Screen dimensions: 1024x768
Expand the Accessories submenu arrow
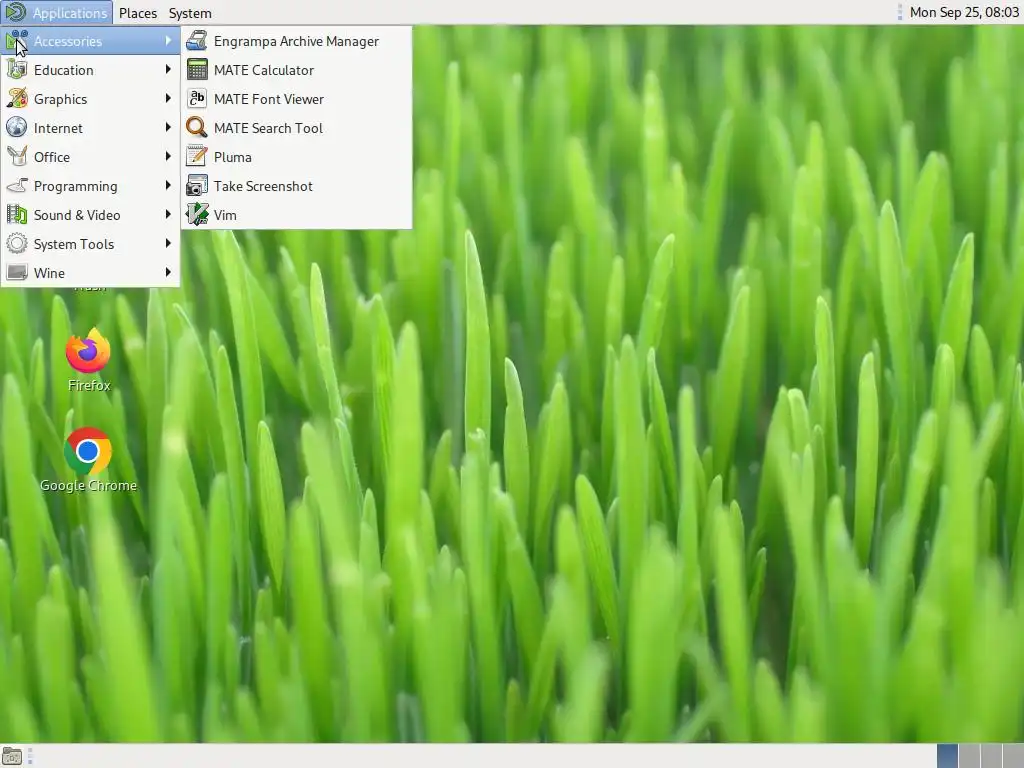[168, 40]
